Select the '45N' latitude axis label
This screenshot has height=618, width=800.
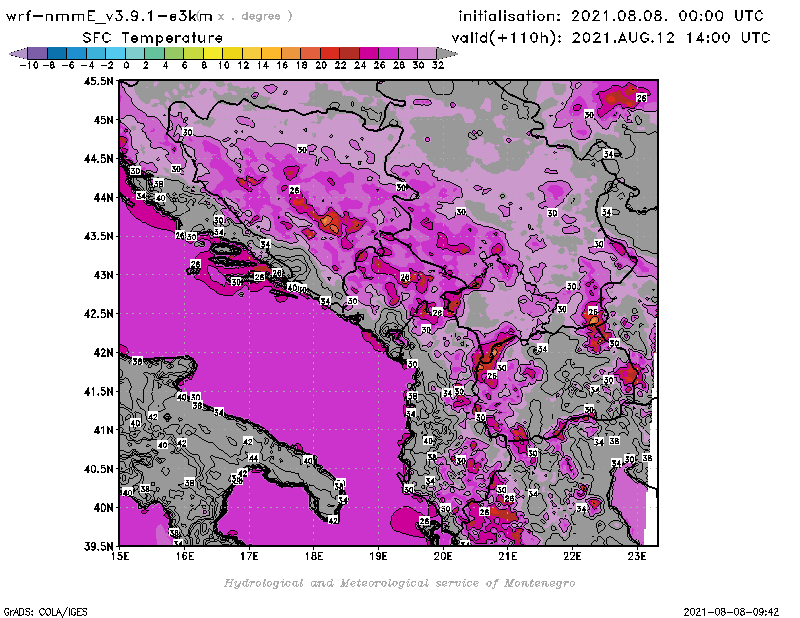pos(103,120)
